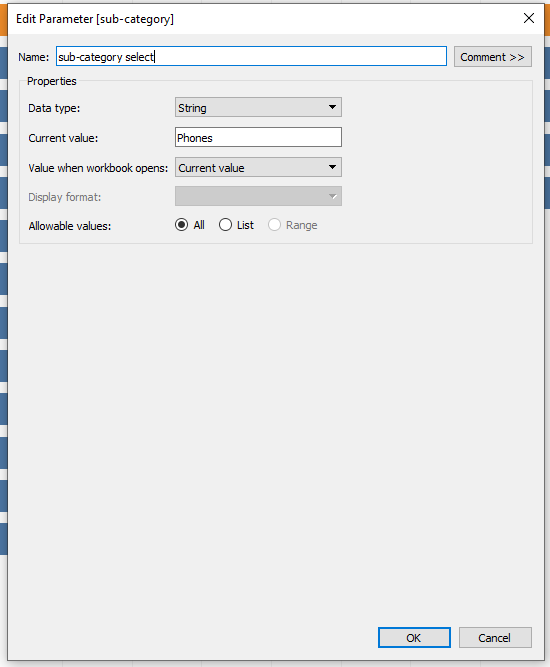Click the arrow beside Current value option
The width and height of the screenshot is (550, 667).
[x=333, y=167]
